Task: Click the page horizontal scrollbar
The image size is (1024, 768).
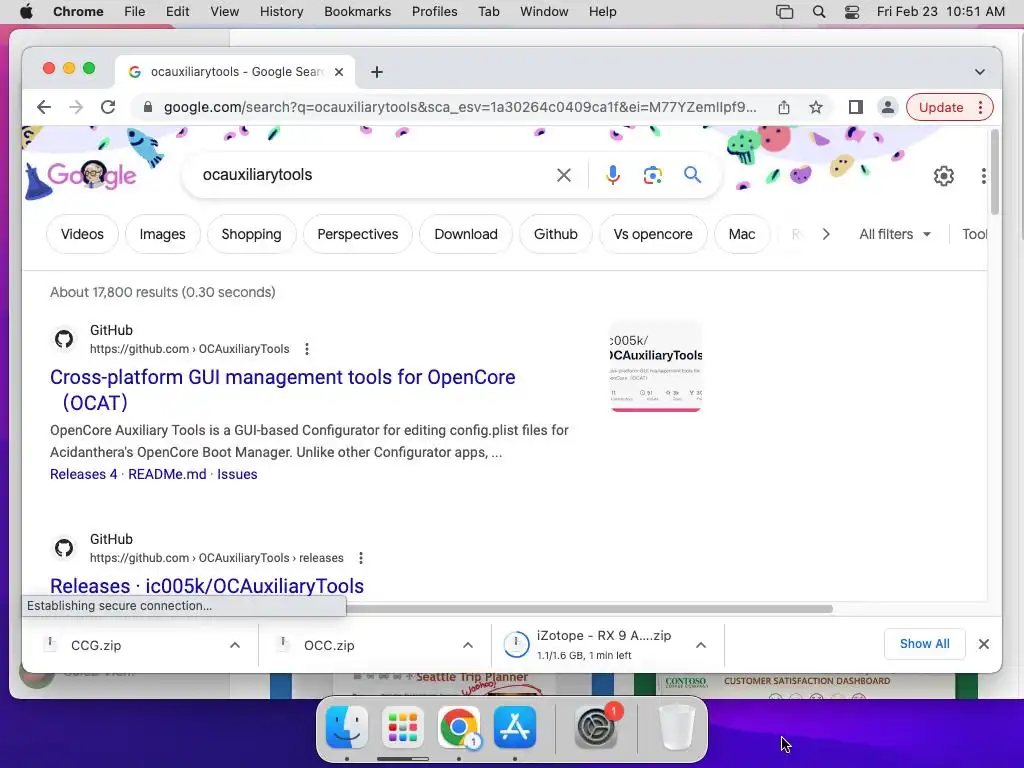Action: pyautogui.click(x=588, y=609)
